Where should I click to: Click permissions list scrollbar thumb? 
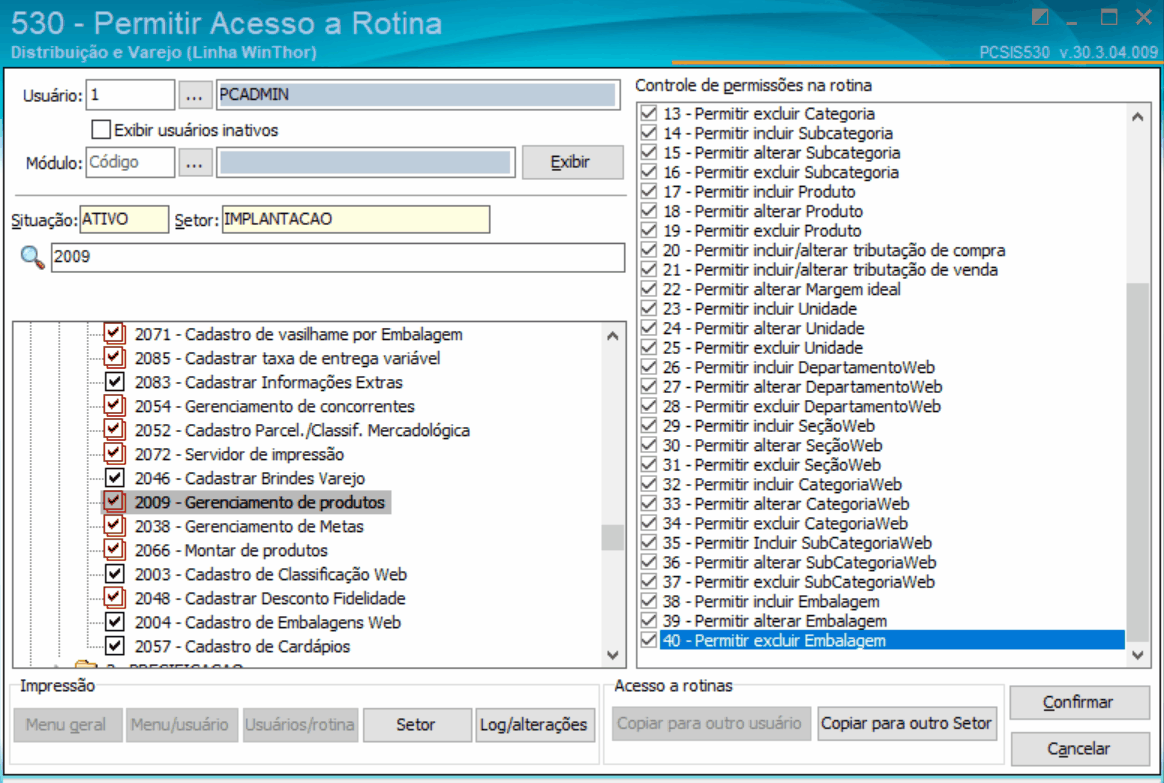coord(1137,462)
